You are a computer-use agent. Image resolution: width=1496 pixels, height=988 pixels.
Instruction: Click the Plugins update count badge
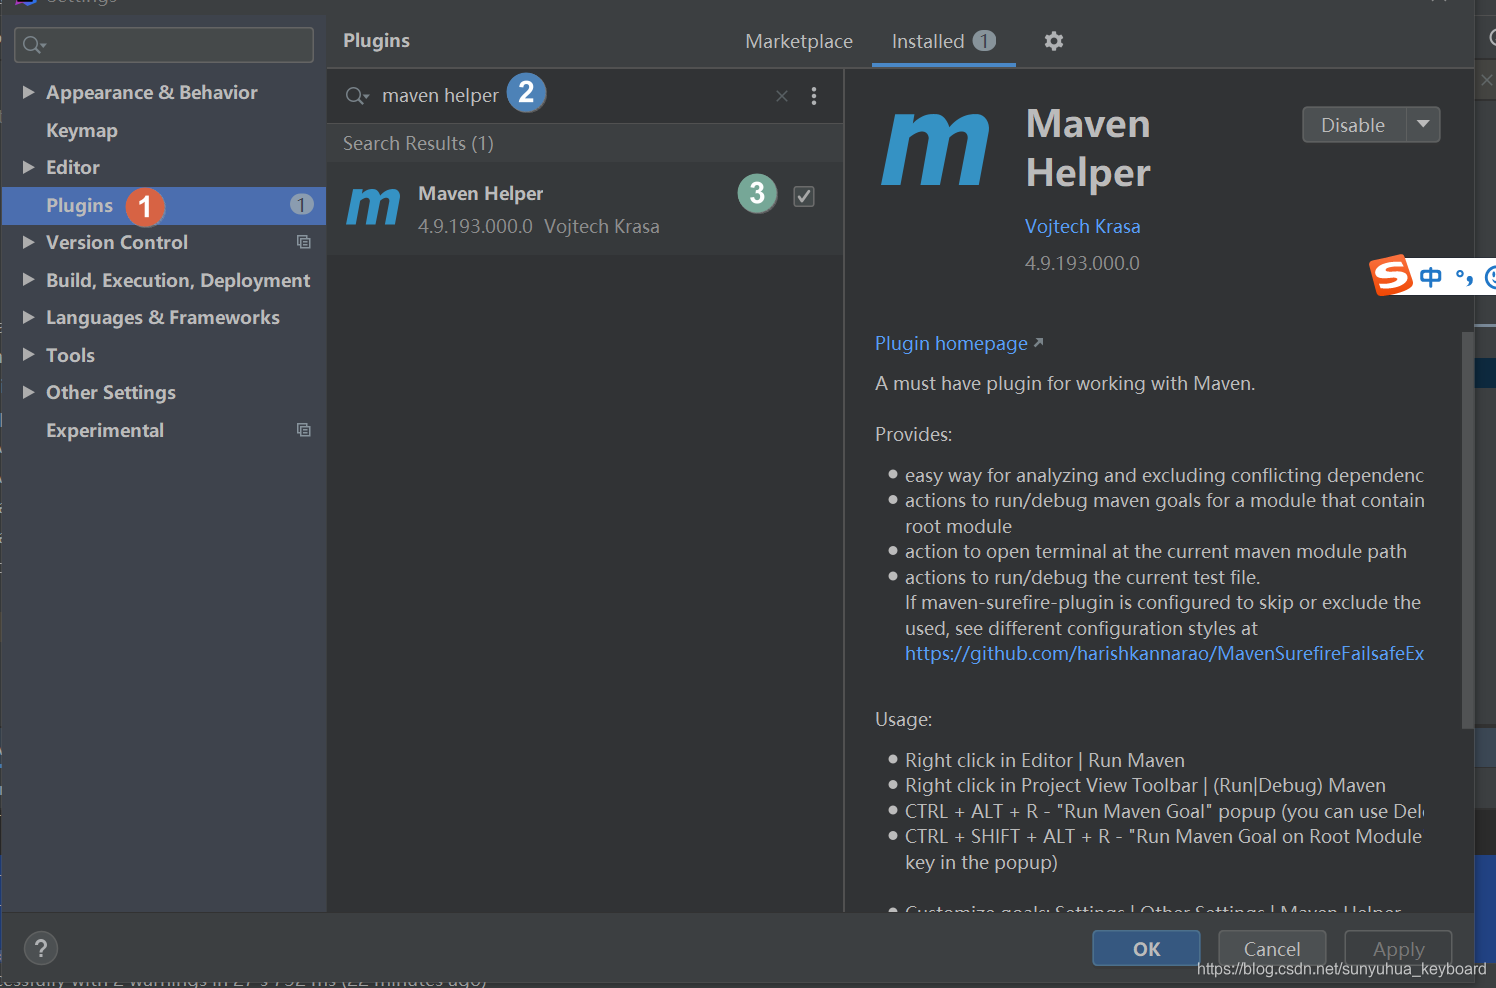301,205
